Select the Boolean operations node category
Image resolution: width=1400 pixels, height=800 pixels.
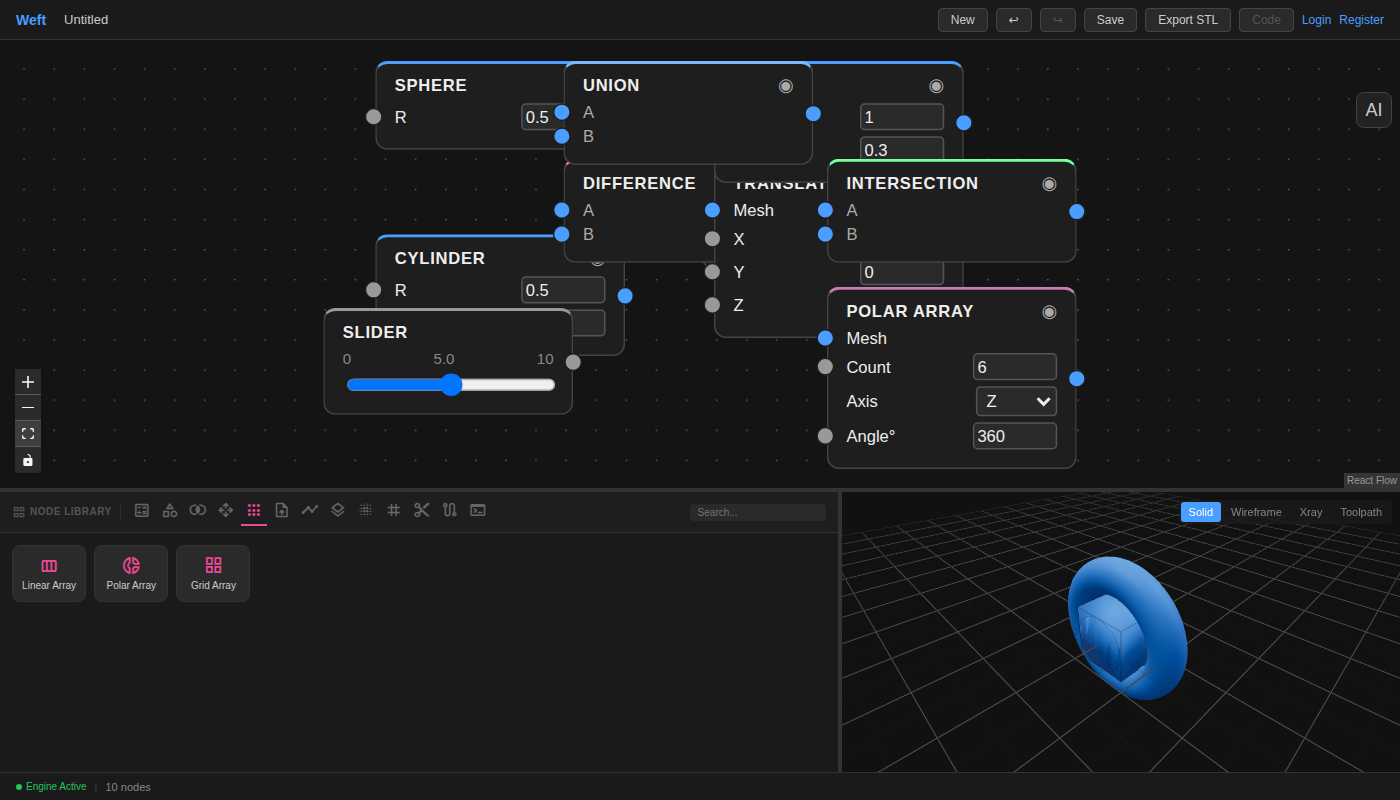tap(197, 510)
